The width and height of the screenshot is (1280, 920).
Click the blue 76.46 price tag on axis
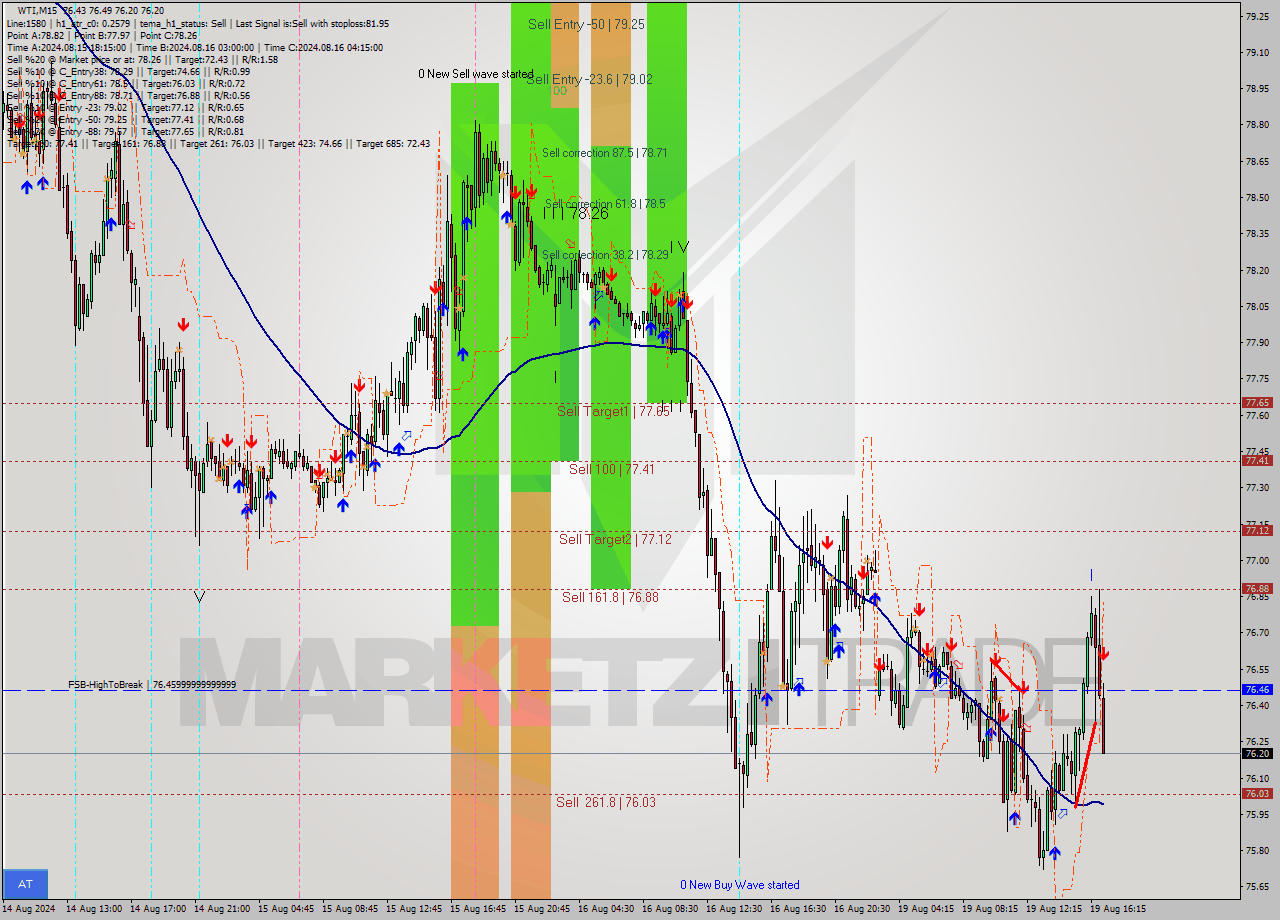pos(1257,690)
